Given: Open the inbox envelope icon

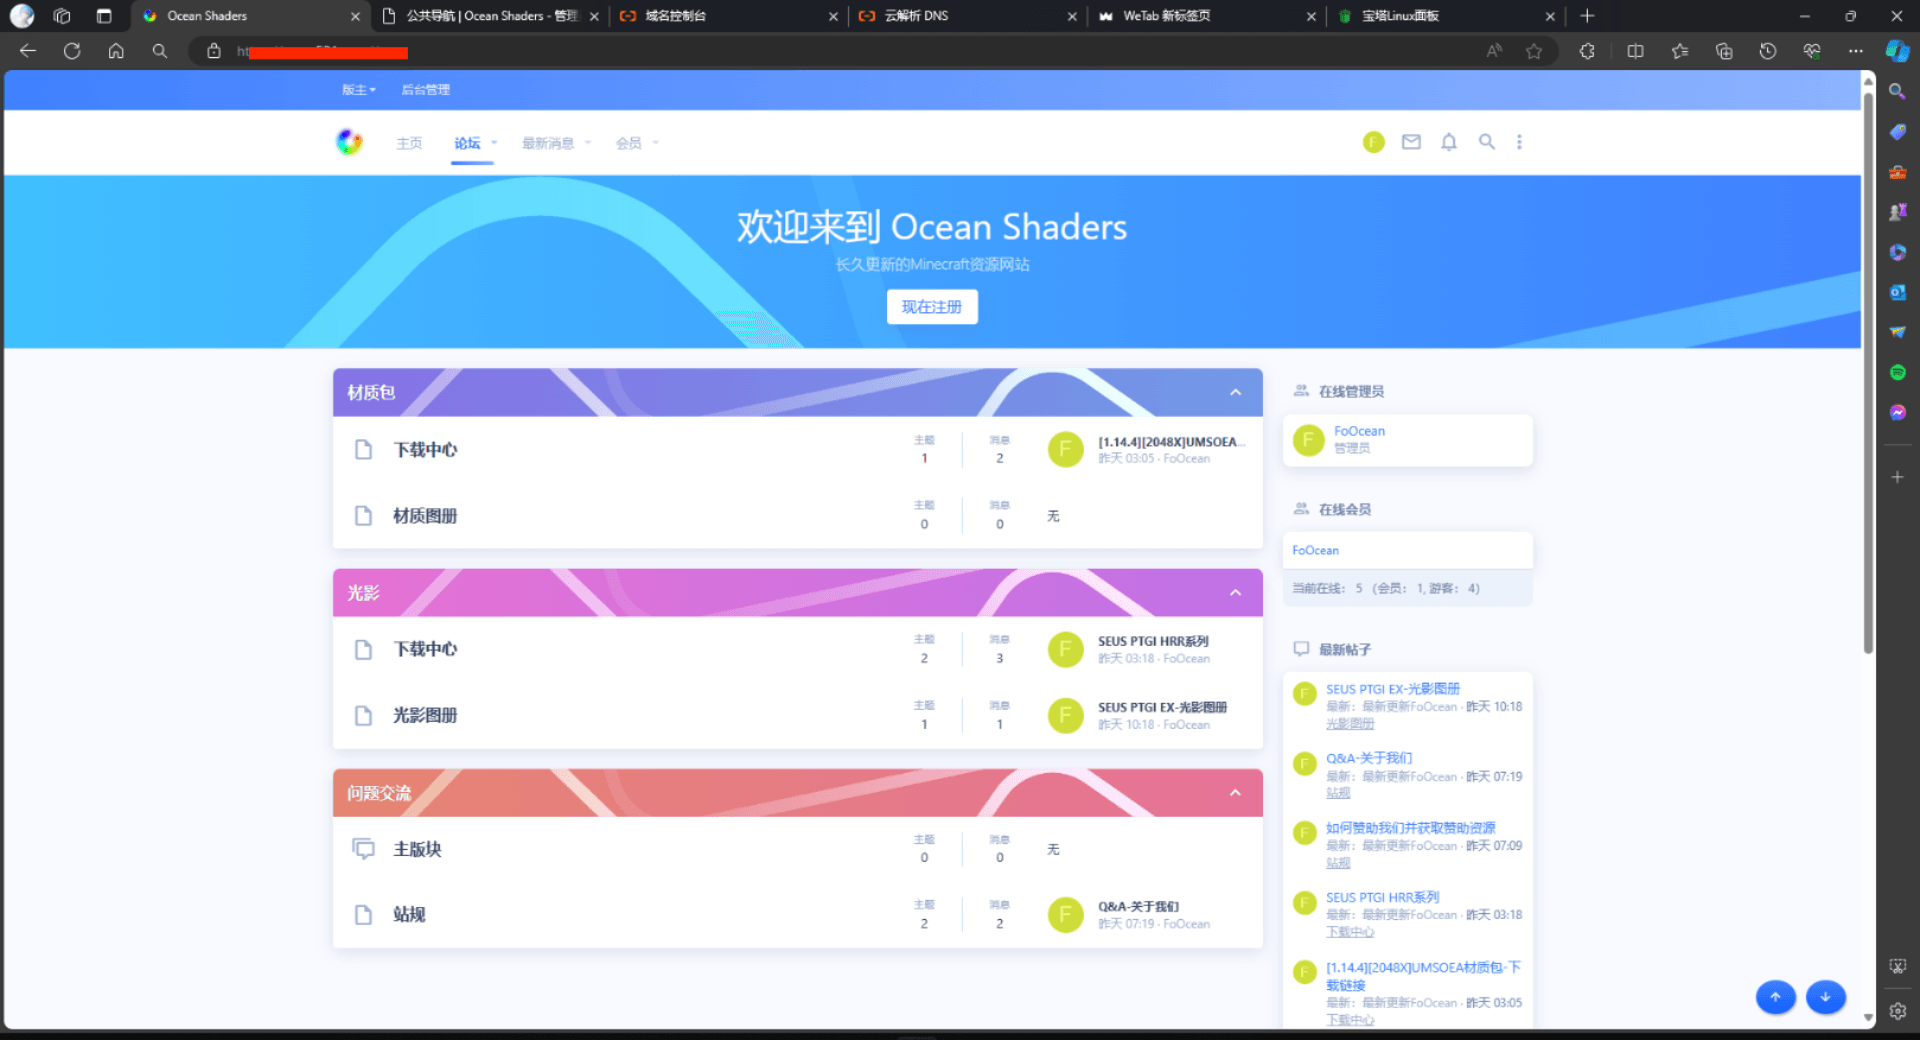Looking at the screenshot, I should [1411, 142].
